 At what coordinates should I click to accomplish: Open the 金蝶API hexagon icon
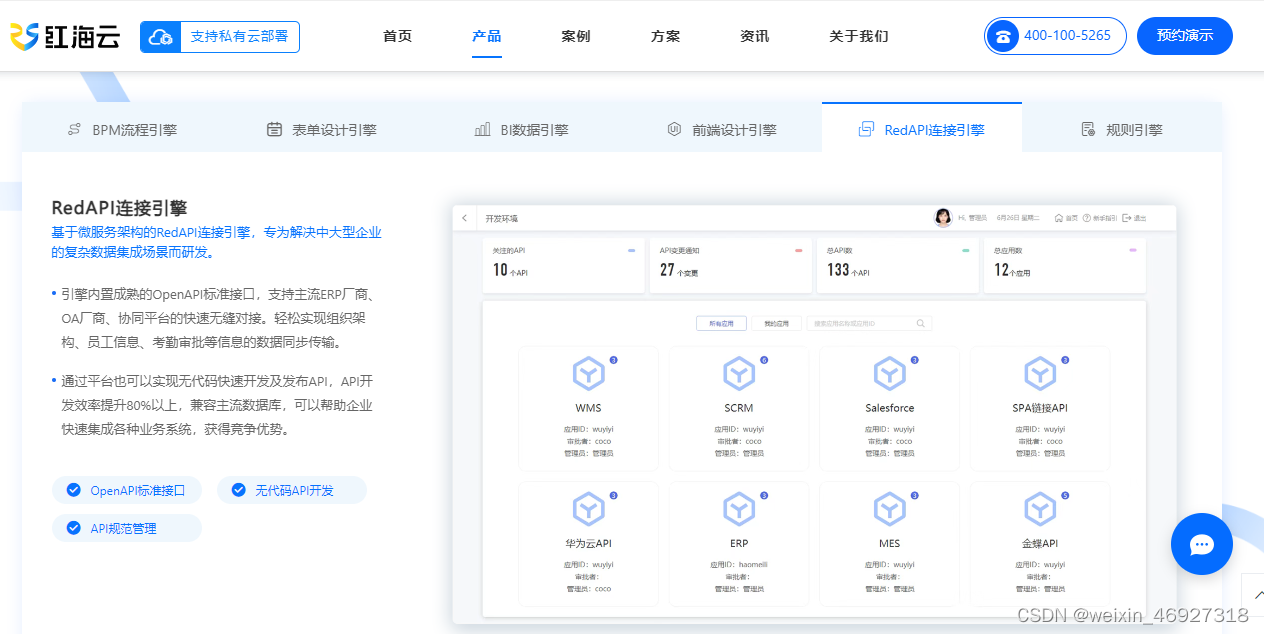(1040, 510)
